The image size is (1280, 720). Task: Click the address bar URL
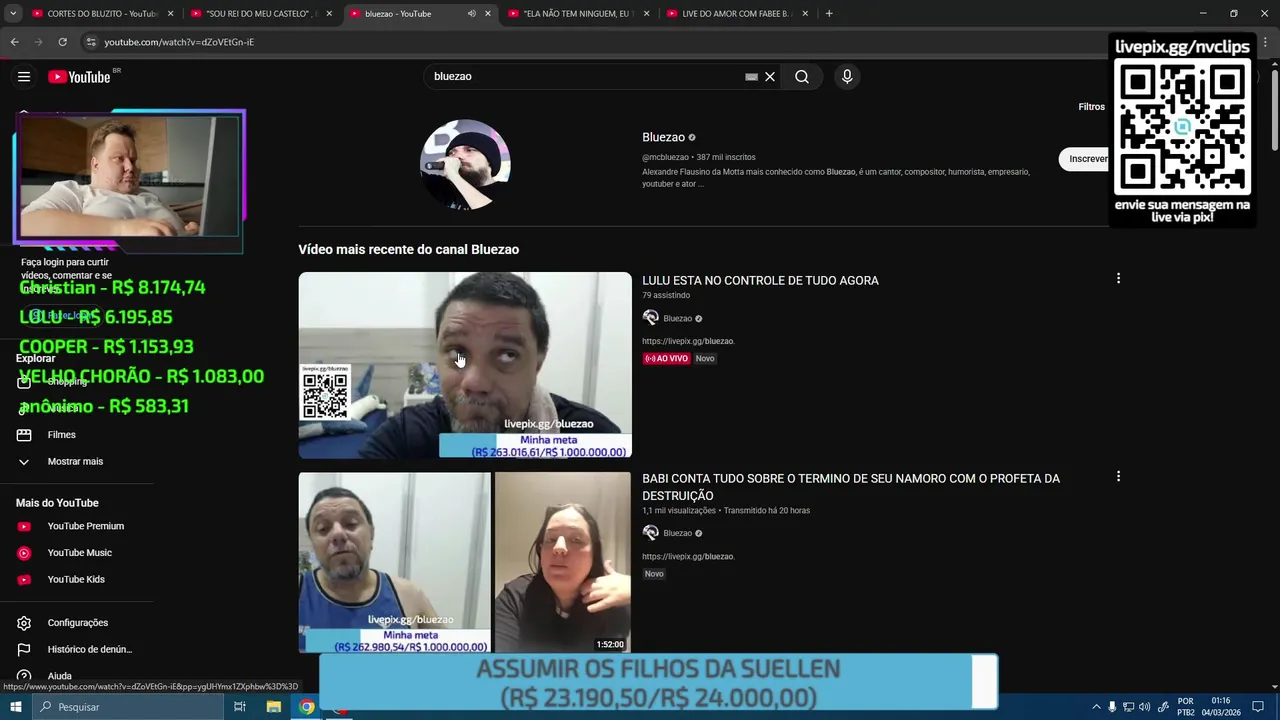(179, 42)
